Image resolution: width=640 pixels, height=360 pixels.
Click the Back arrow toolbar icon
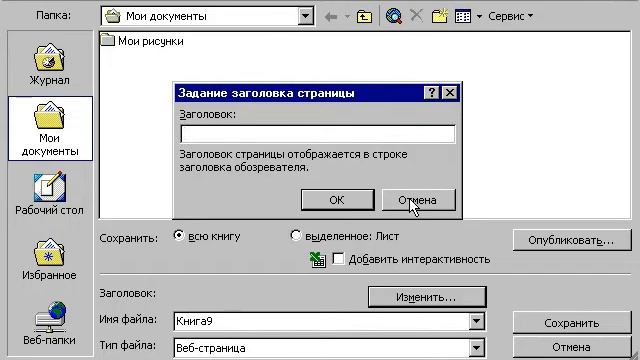pos(331,17)
